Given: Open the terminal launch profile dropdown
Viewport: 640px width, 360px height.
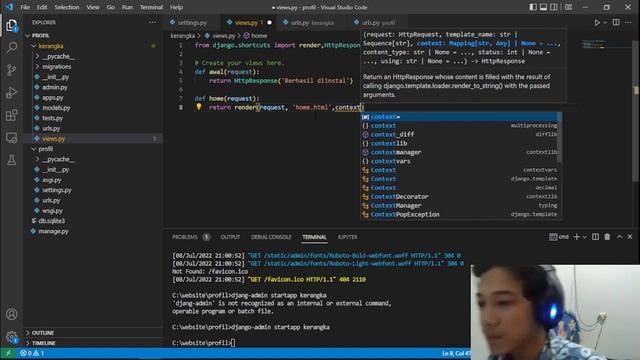Looking at the screenshot, I should (584, 237).
